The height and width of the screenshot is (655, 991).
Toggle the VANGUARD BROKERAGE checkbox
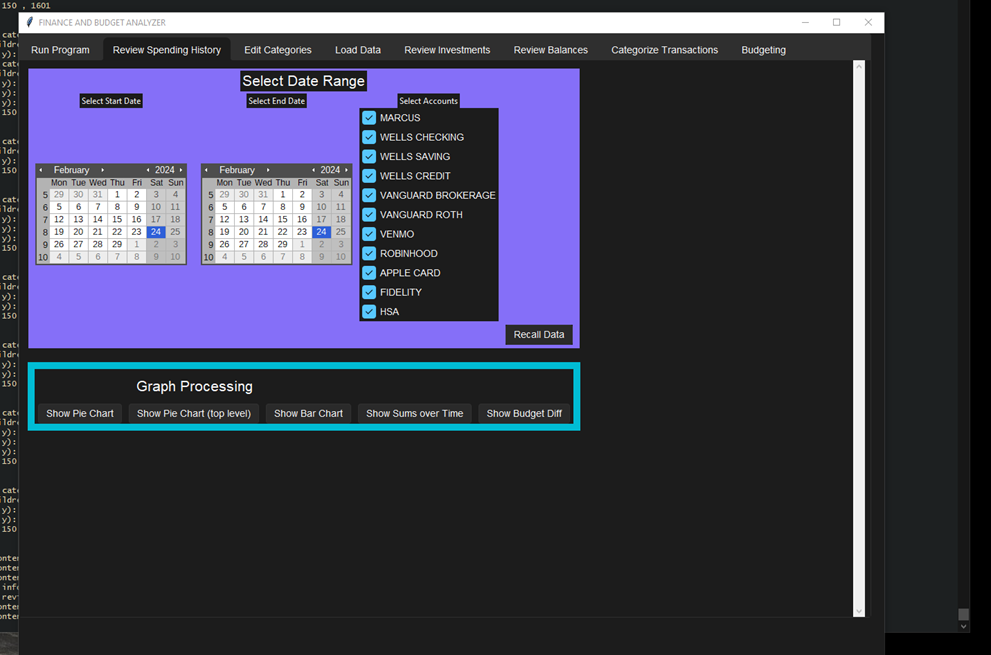pyautogui.click(x=369, y=195)
